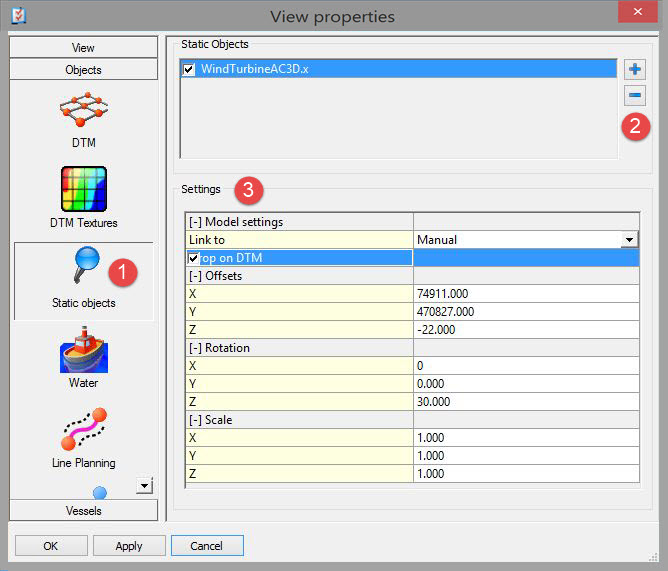Click the minus icon to remove object
Screen dimensions: 668x571
point(635,96)
